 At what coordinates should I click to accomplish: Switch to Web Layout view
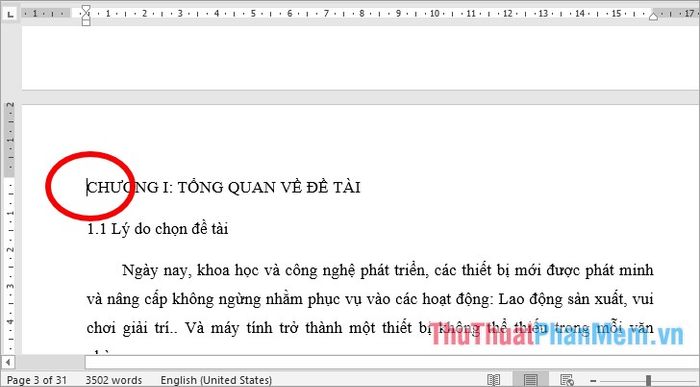pyautogui.click(x=567, y=380)
